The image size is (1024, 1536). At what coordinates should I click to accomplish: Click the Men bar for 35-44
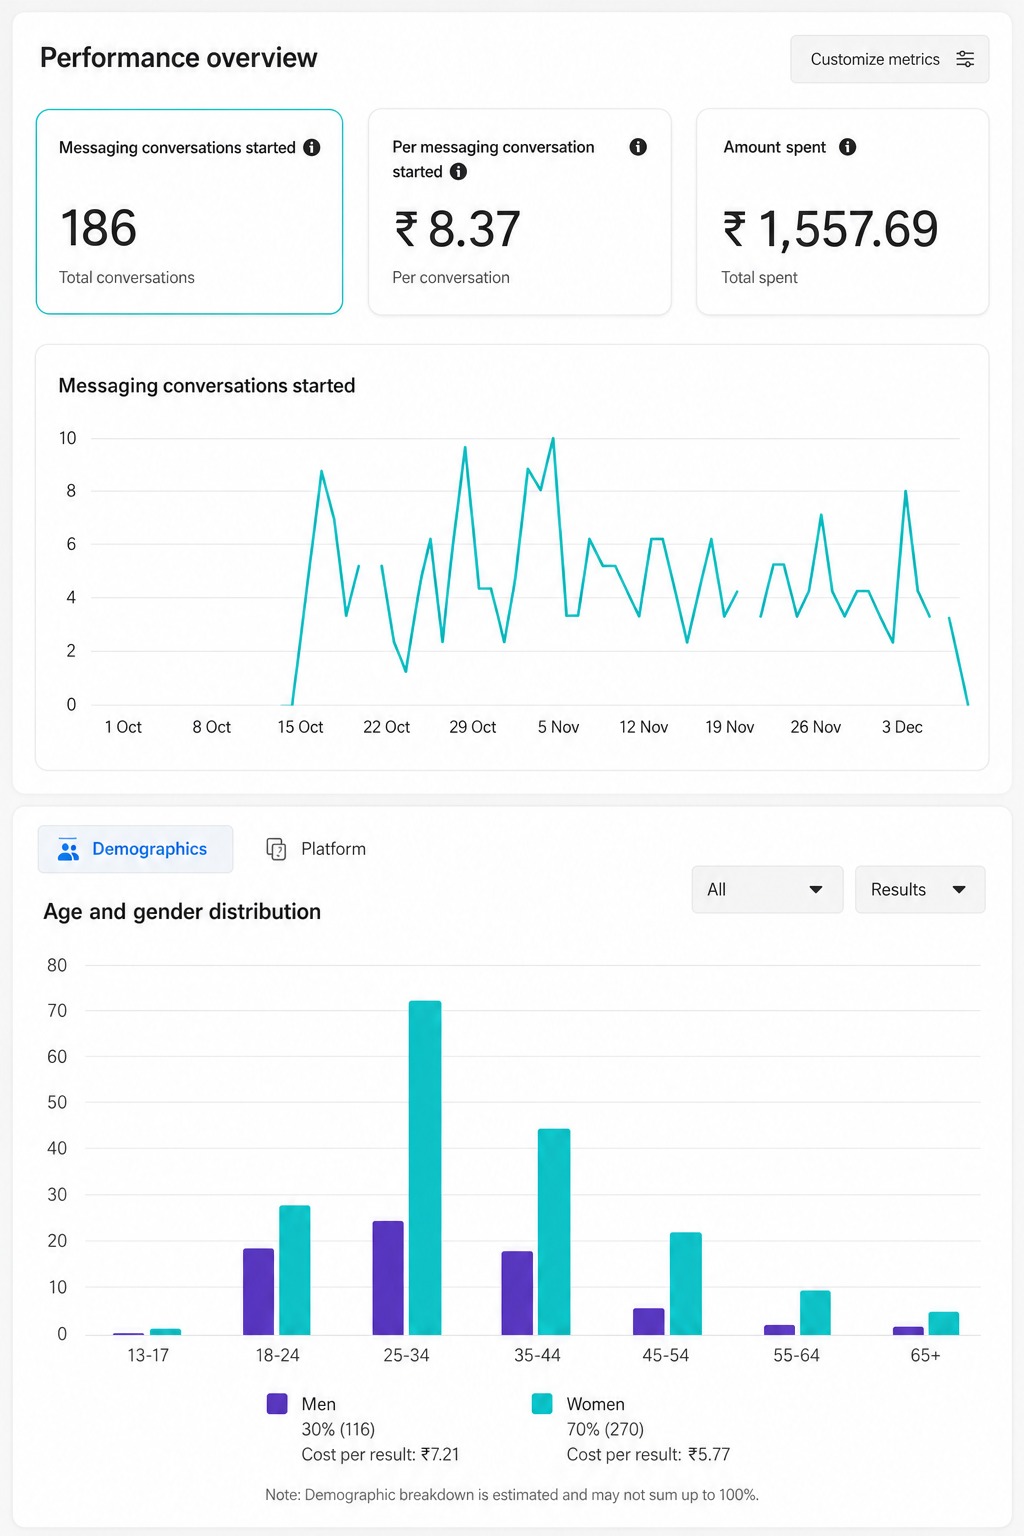coord(517,1292)
